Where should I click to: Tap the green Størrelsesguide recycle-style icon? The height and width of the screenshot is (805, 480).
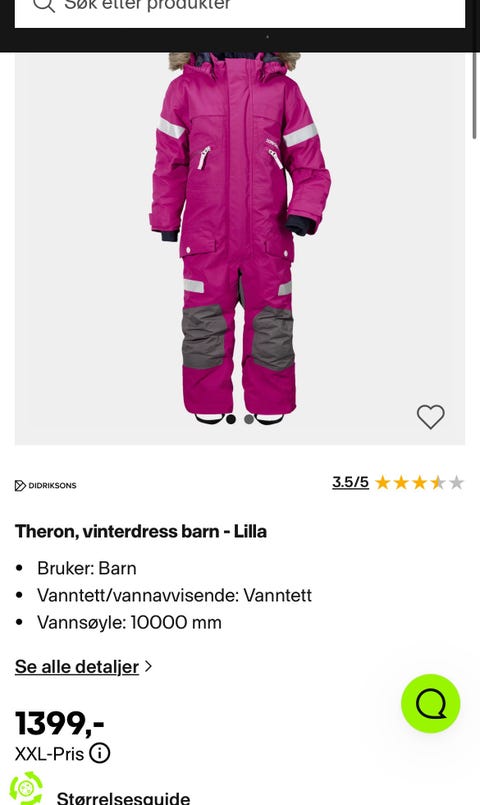click(27, 788)
